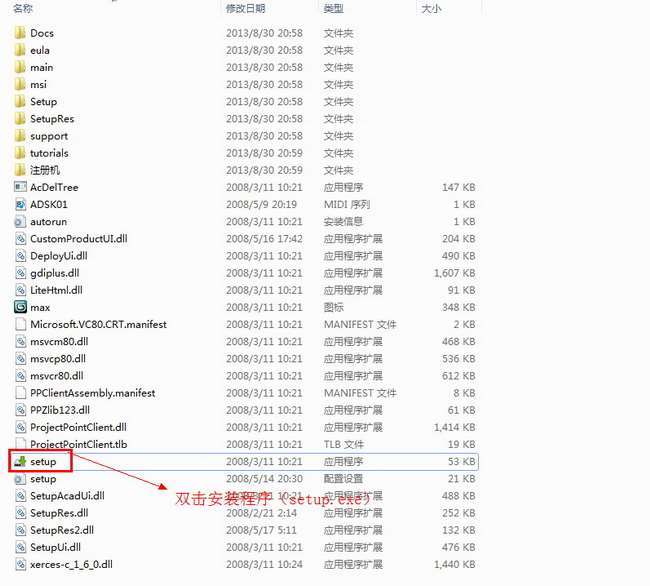Select the ProjectPointClient.tlb file name

[79, 444]
